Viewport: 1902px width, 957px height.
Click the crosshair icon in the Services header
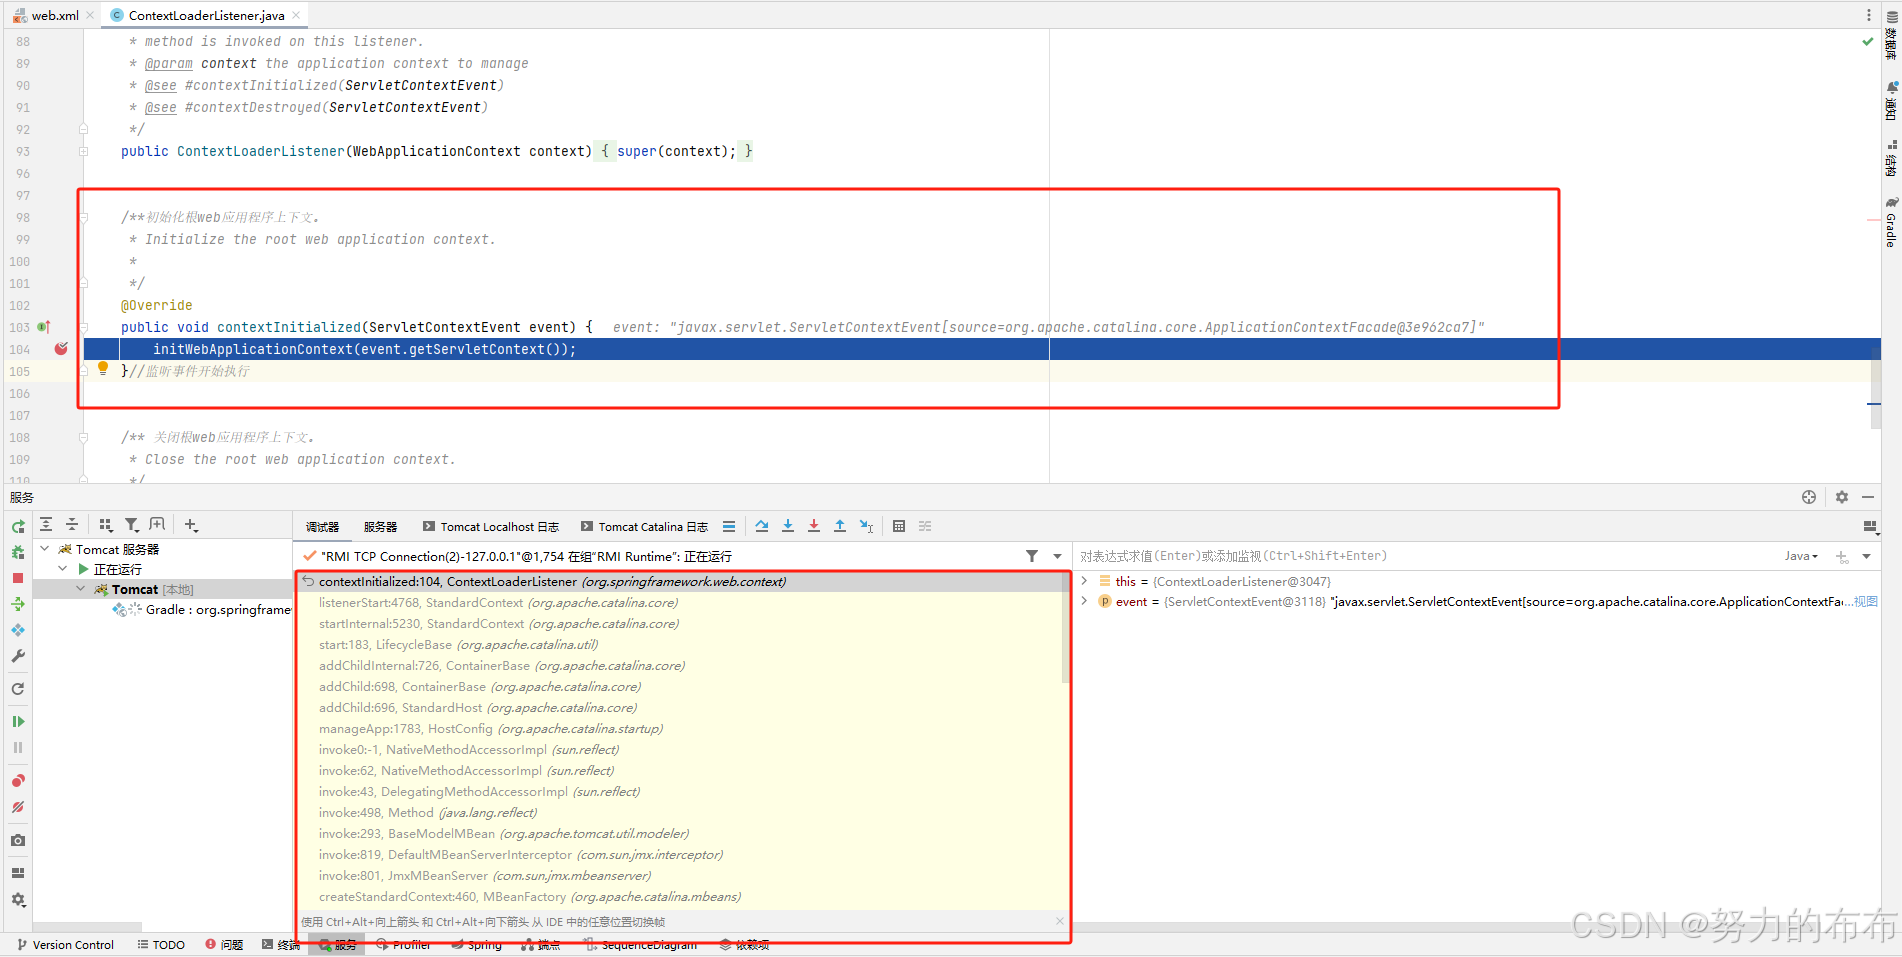tap(1809, 497)
